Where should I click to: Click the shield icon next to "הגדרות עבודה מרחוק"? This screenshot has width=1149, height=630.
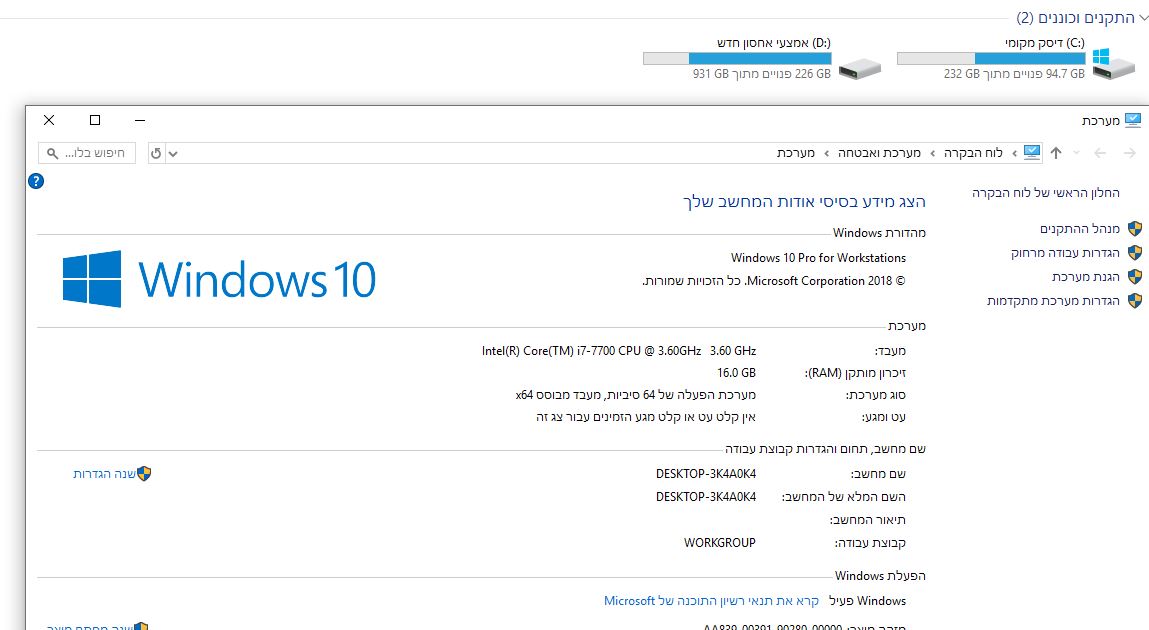[x=1134, y=253]
